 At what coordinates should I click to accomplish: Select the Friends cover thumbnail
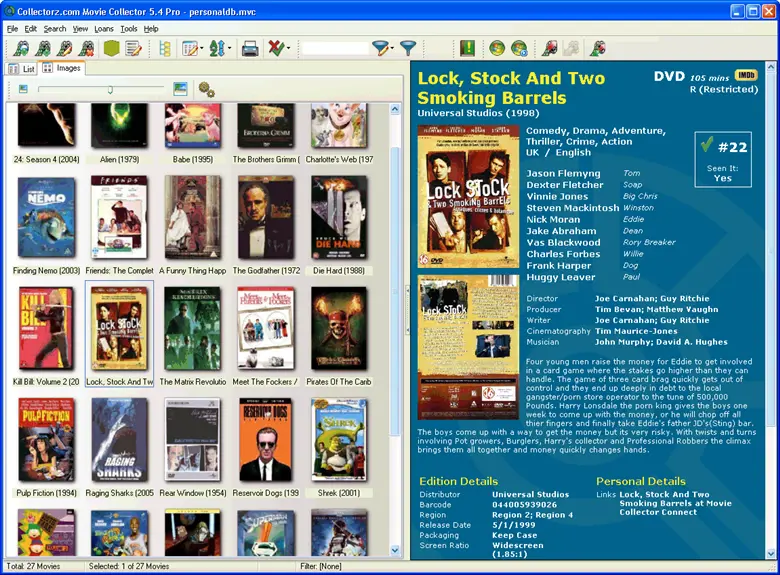click(119, 217)
